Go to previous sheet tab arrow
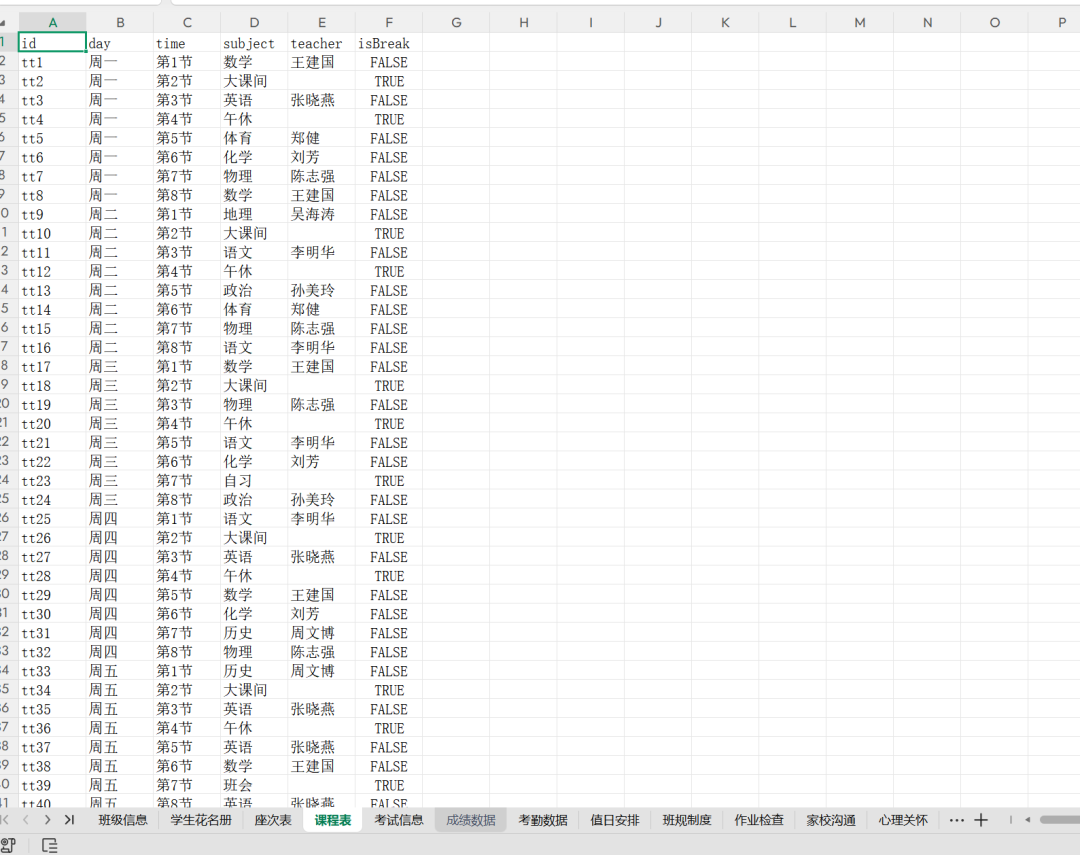Image resolution: width=1080 pixels, height=855 pixels. tap(25, 820)
